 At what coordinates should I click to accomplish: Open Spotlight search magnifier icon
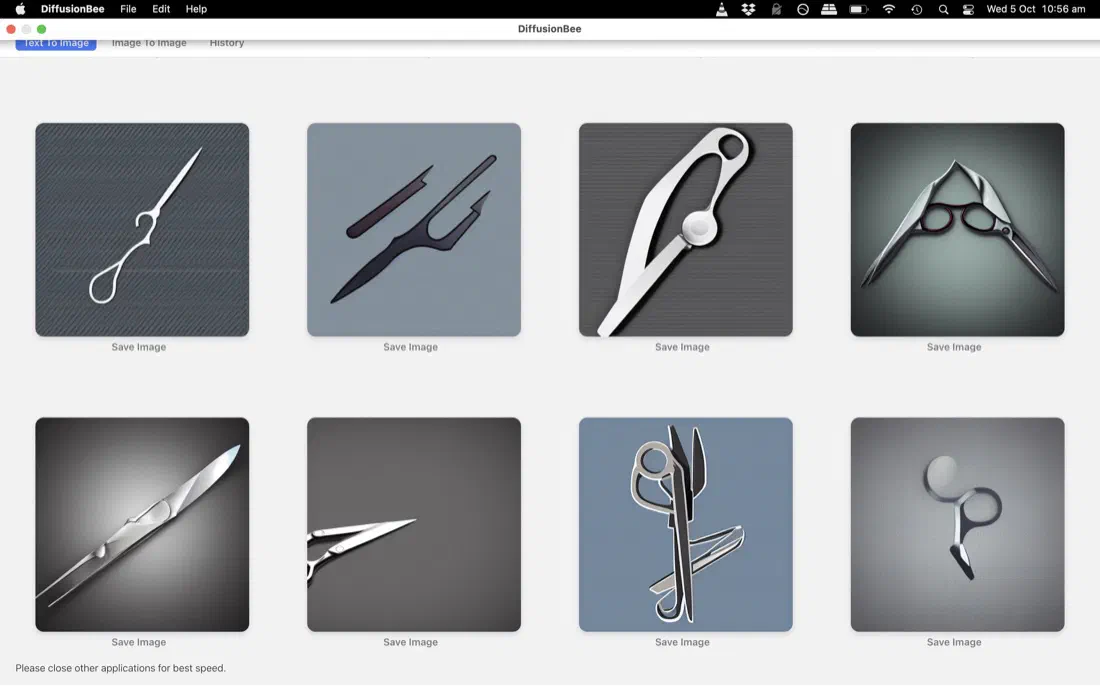944,9
